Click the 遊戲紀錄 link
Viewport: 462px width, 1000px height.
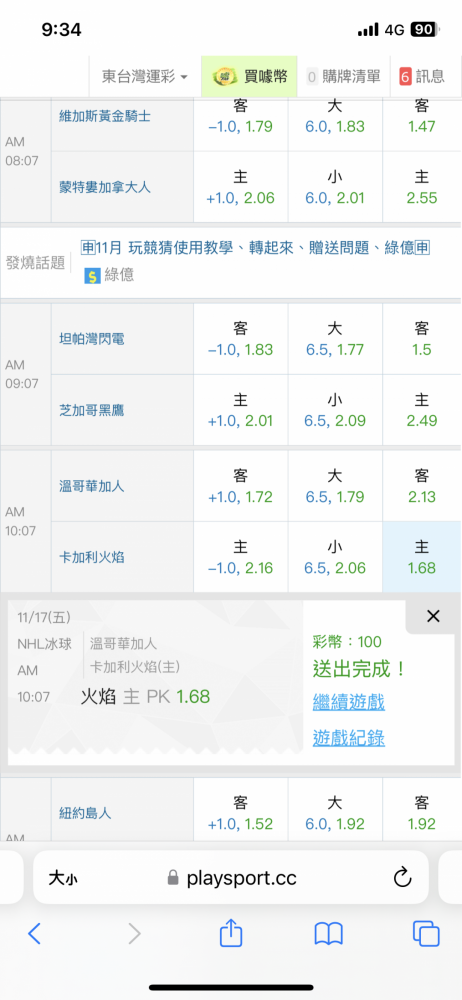pyautogui.click(x=348, y=738)
